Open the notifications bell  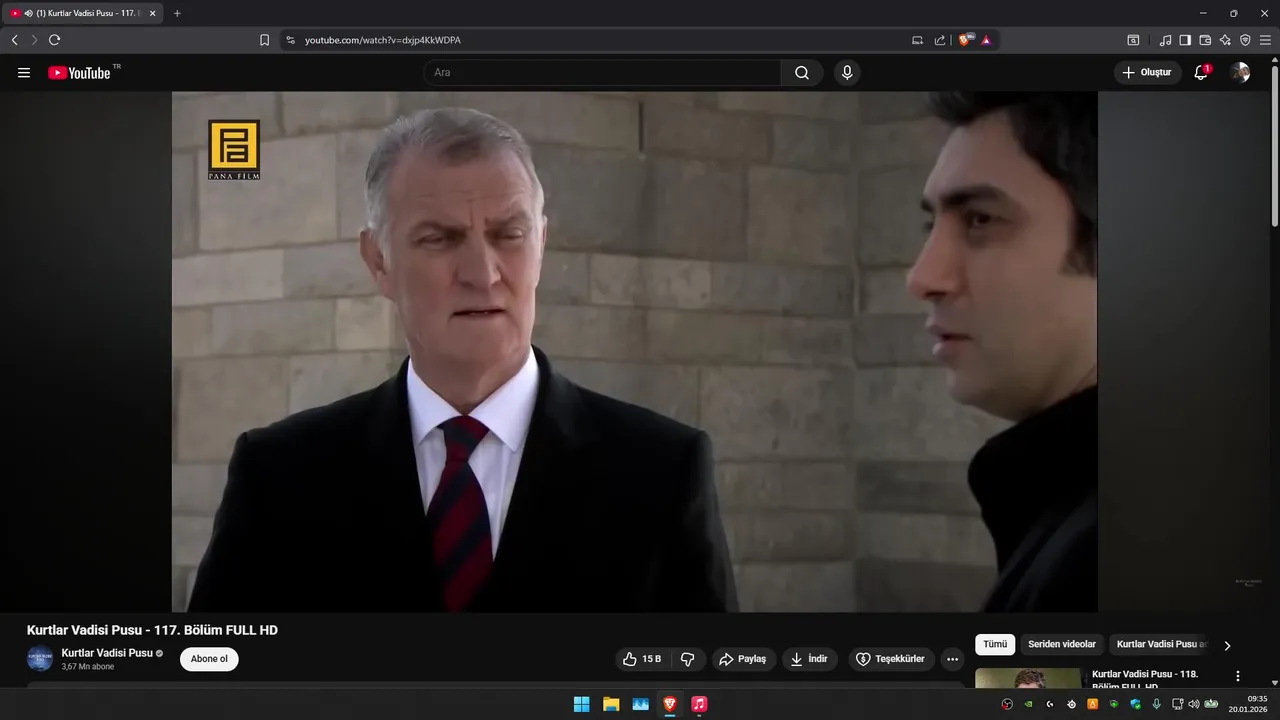coord(1201,73)
